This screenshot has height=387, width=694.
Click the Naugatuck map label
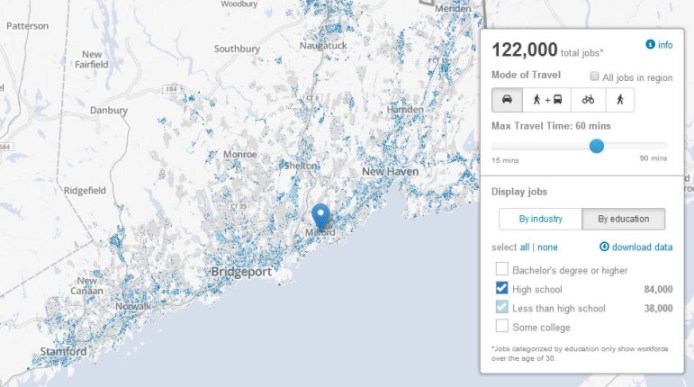tap(324, 46)
